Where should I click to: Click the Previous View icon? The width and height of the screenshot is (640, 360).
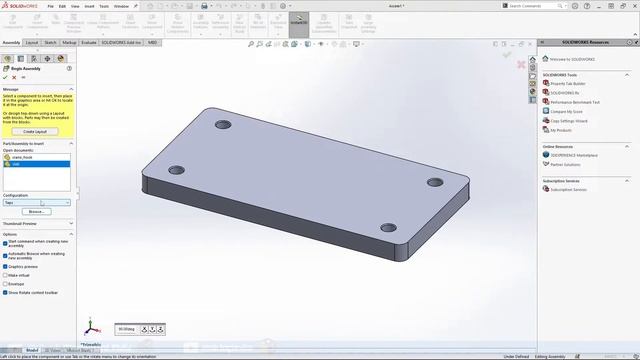coord(269,44)
